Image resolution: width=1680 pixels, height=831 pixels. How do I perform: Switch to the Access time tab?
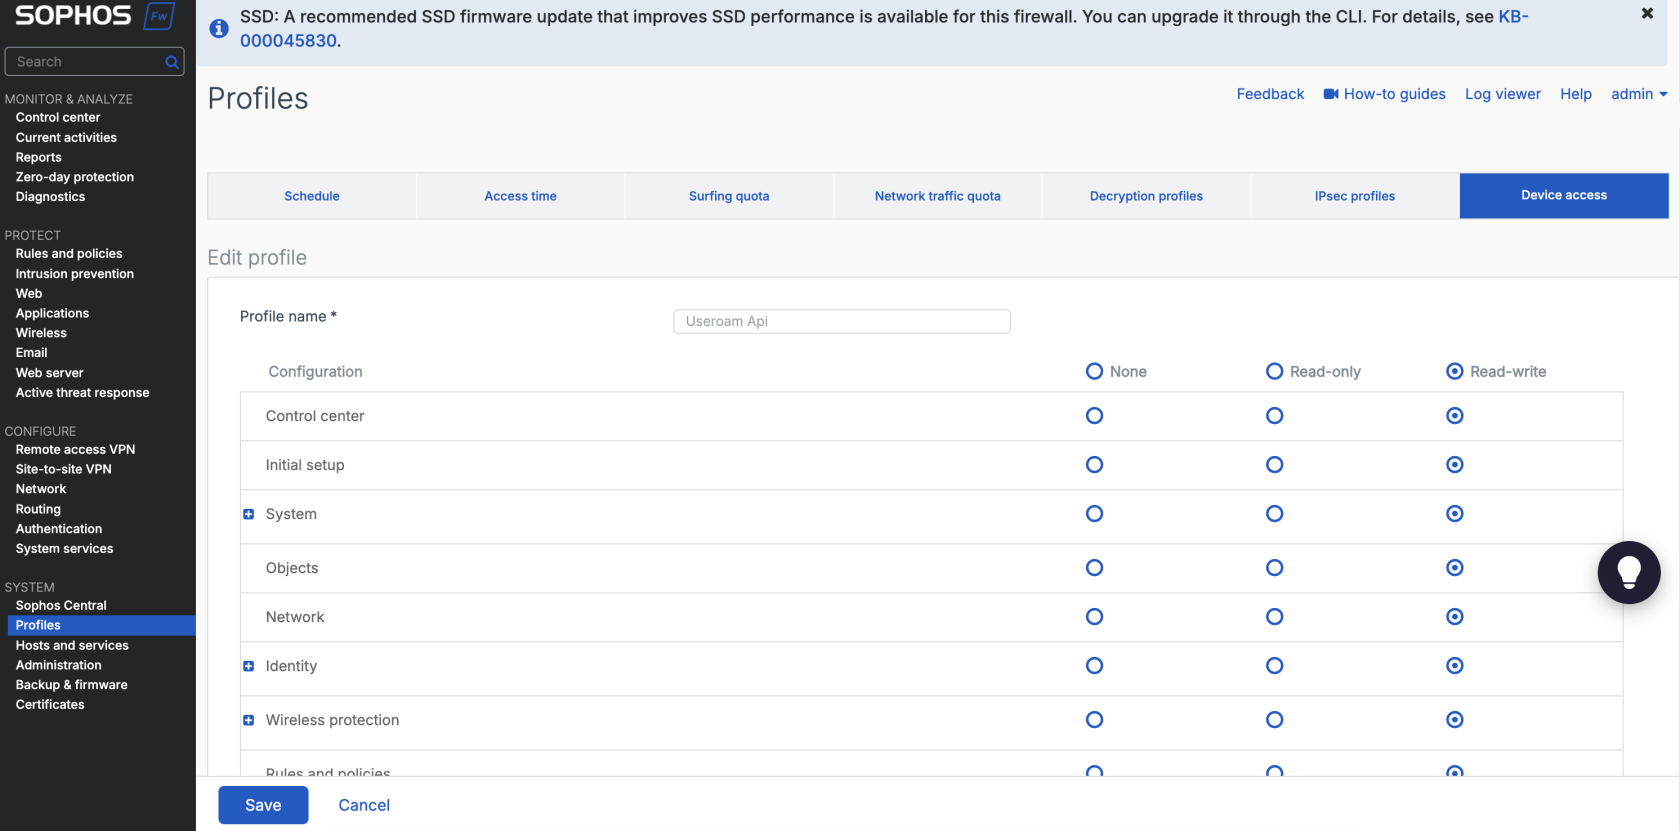(x=520, y=196)
